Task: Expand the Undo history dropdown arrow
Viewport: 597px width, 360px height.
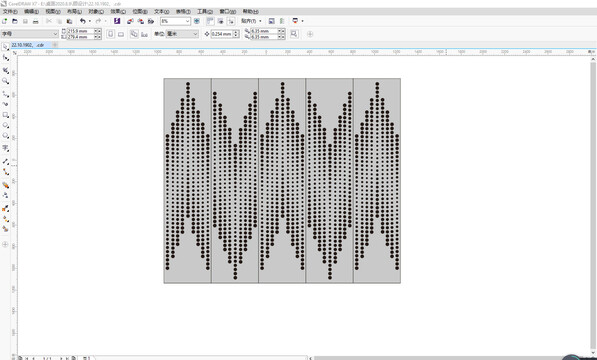Action: pos(89,21)
